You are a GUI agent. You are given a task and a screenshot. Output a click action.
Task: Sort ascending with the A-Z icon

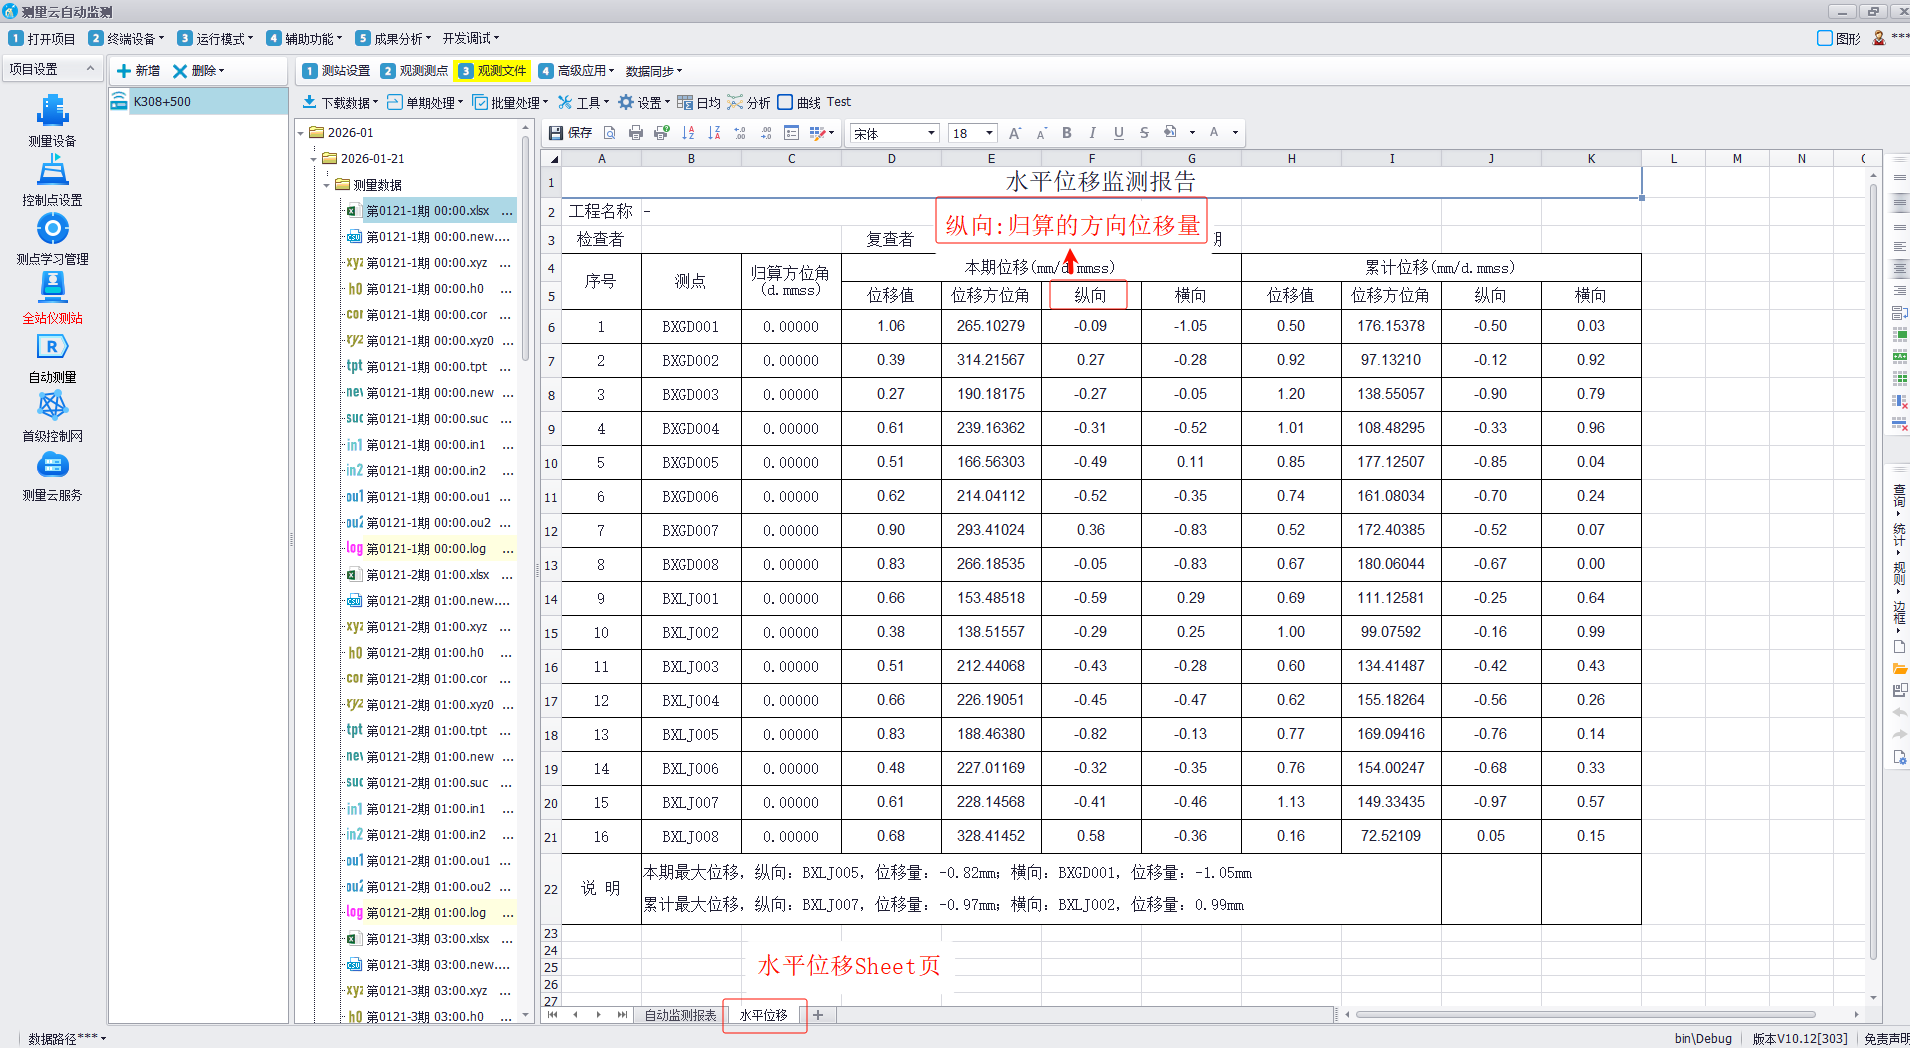[x=688, y=133]
